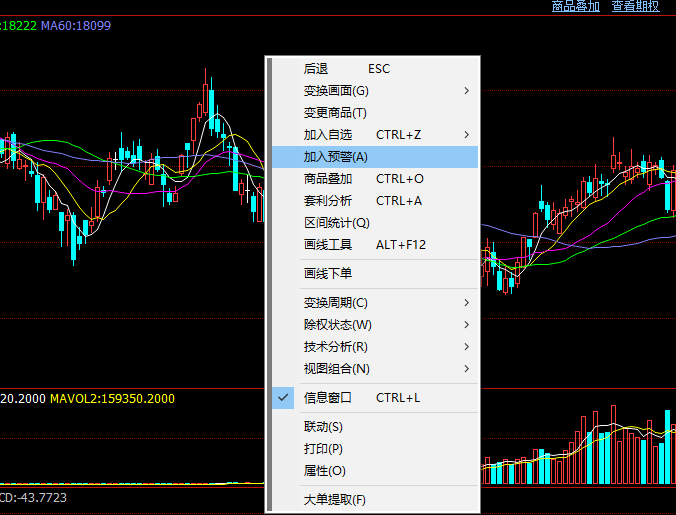Launch 画线工具 from the menu
Viewport: 676px width, 515px height.
point(328,245)
